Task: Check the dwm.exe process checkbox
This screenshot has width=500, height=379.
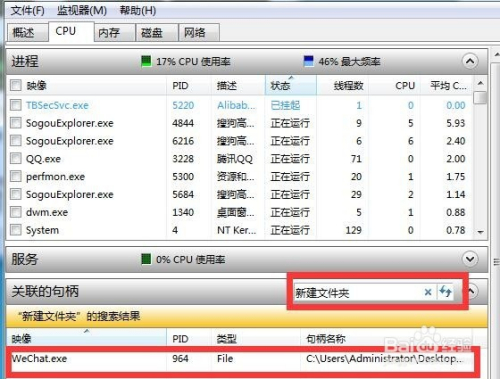Action: click(16, 212)
